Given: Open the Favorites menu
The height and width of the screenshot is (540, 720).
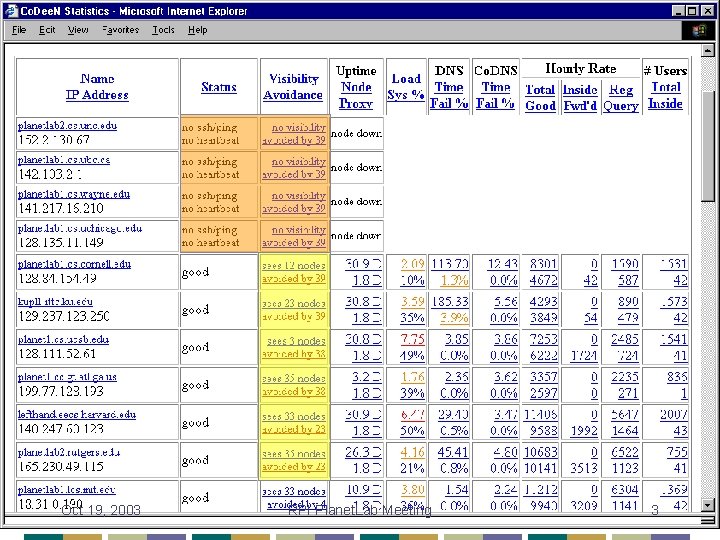Looking at the screenshot, I should [x=120, y=30].
